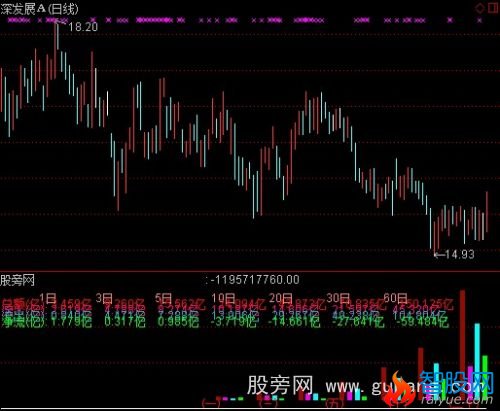Click the 股旁网 indicator name in lower panel

pos(17,281)
